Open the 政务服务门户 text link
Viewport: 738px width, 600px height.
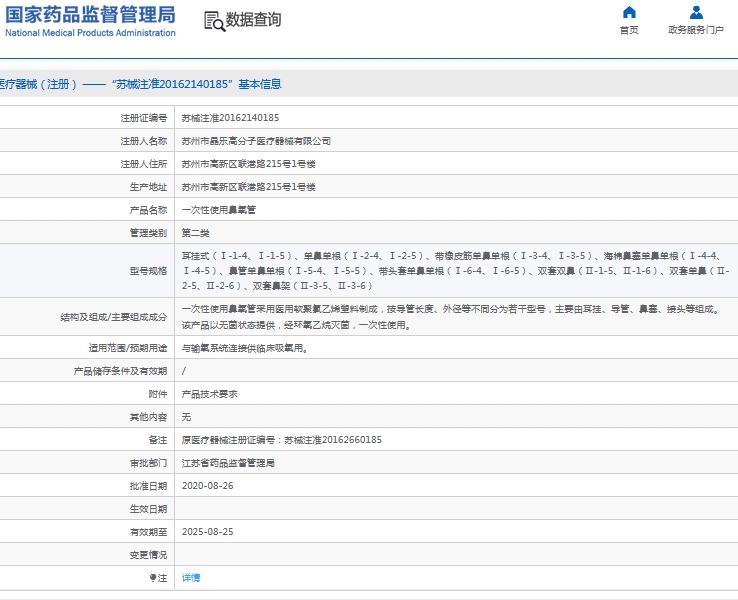(696, 30)
